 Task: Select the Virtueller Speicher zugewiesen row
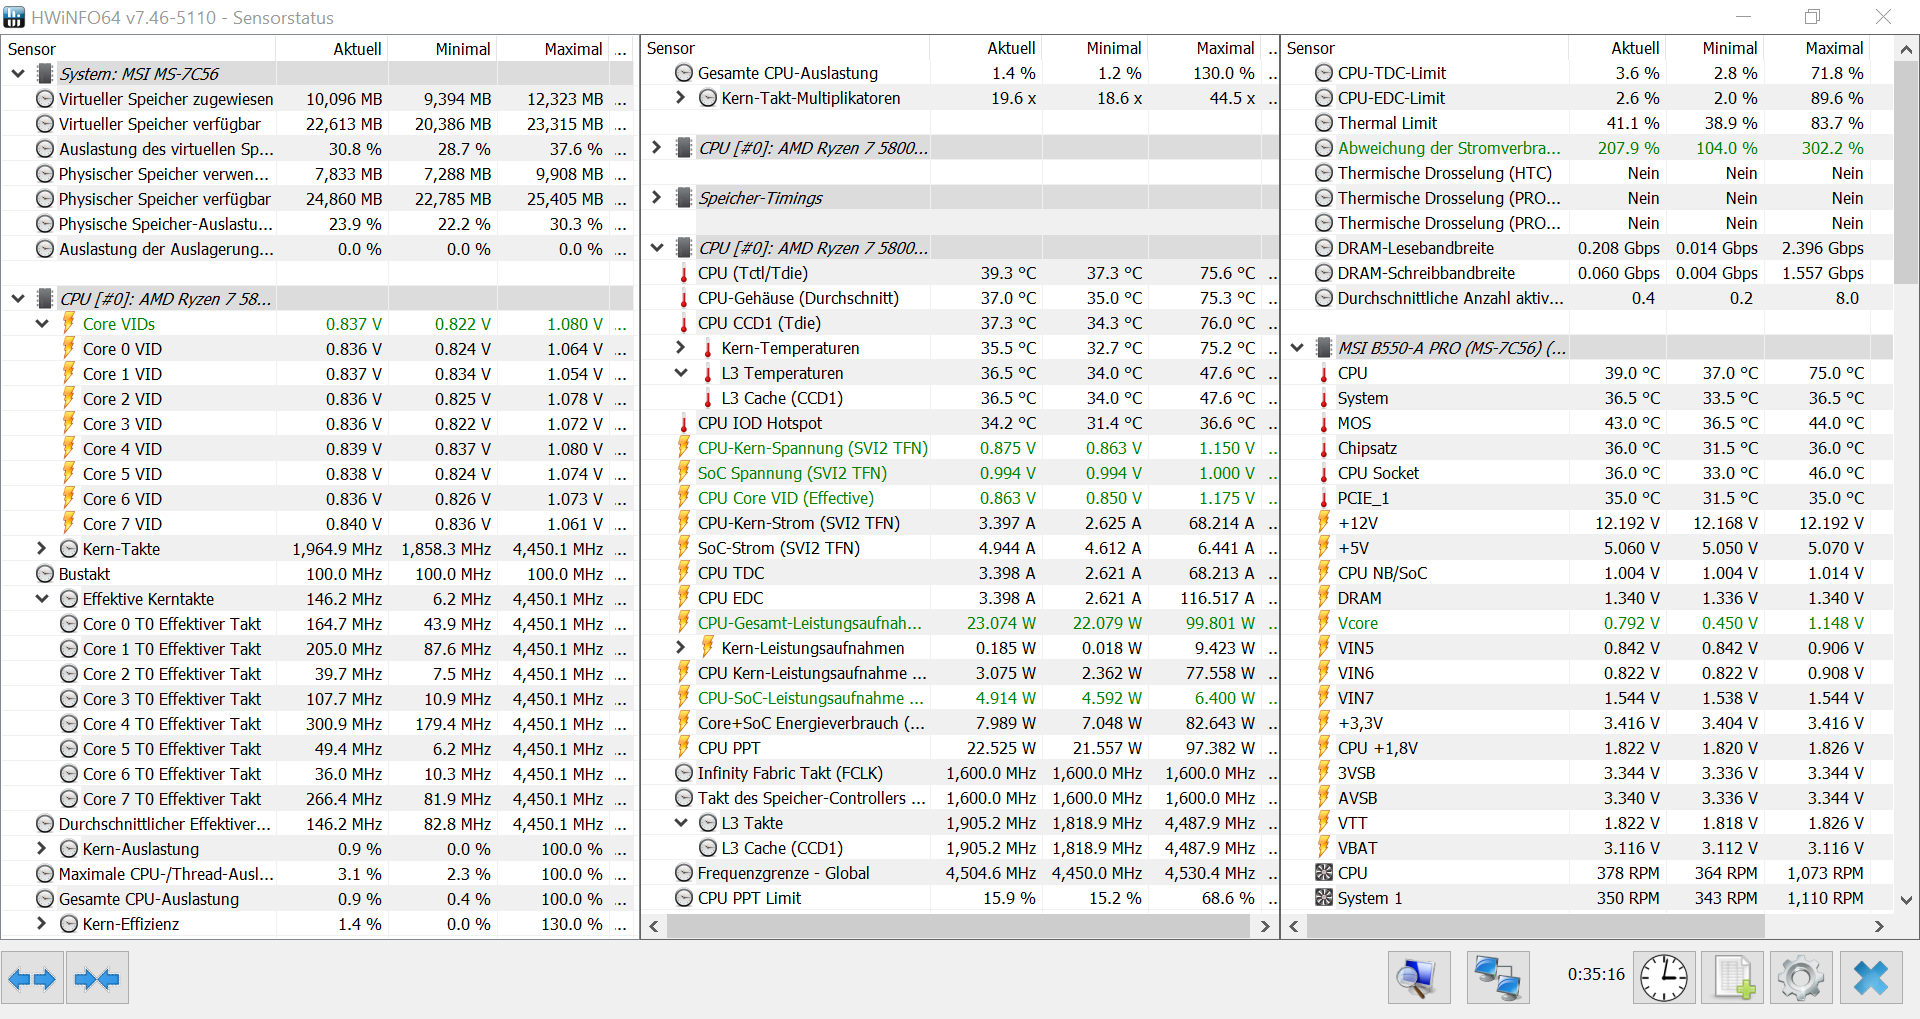[x=318, y=99]
